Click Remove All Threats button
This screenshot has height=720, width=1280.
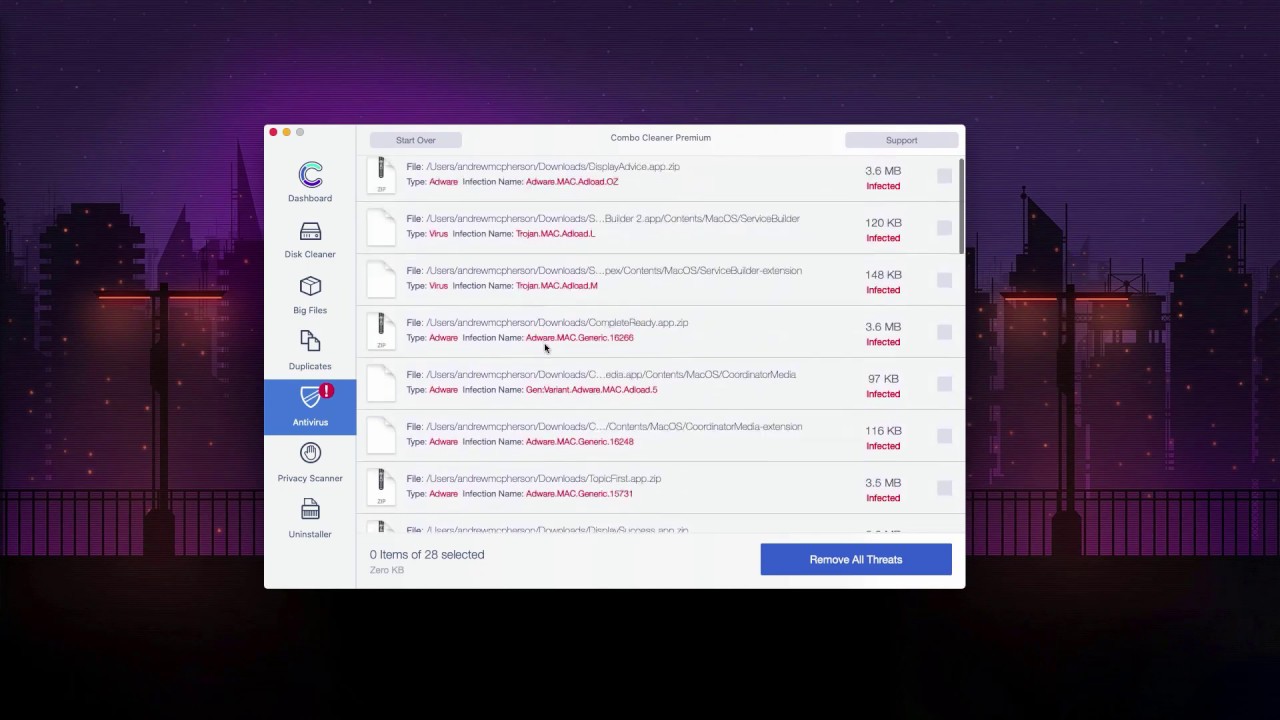(x=856, y=560)
